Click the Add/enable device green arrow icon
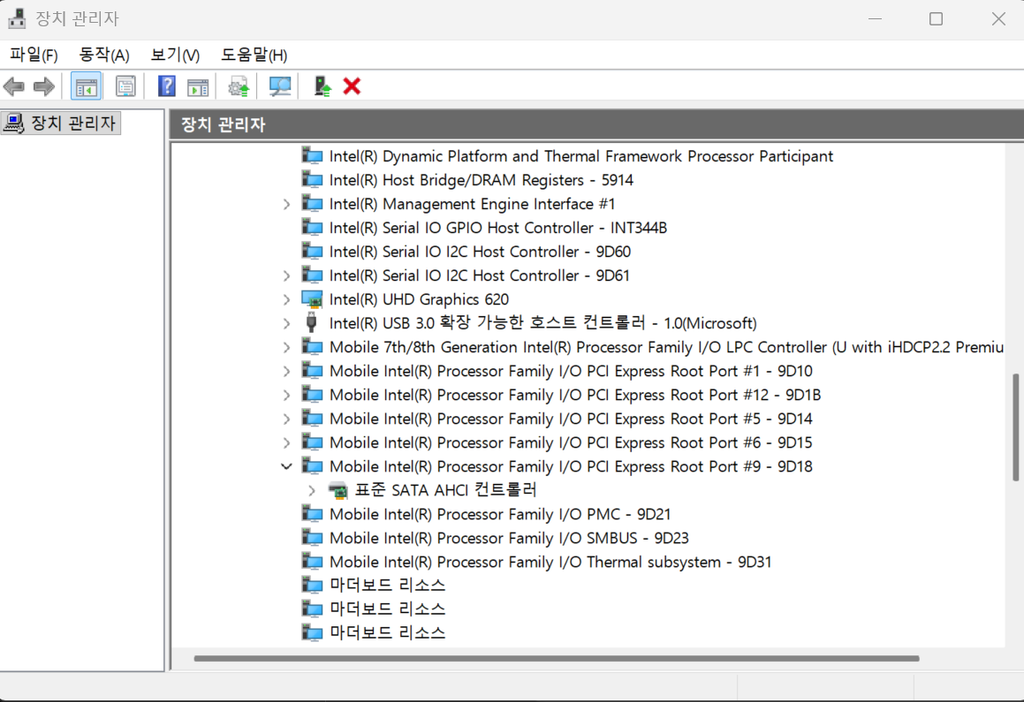1024x702 pixels. tap(323, 86)
